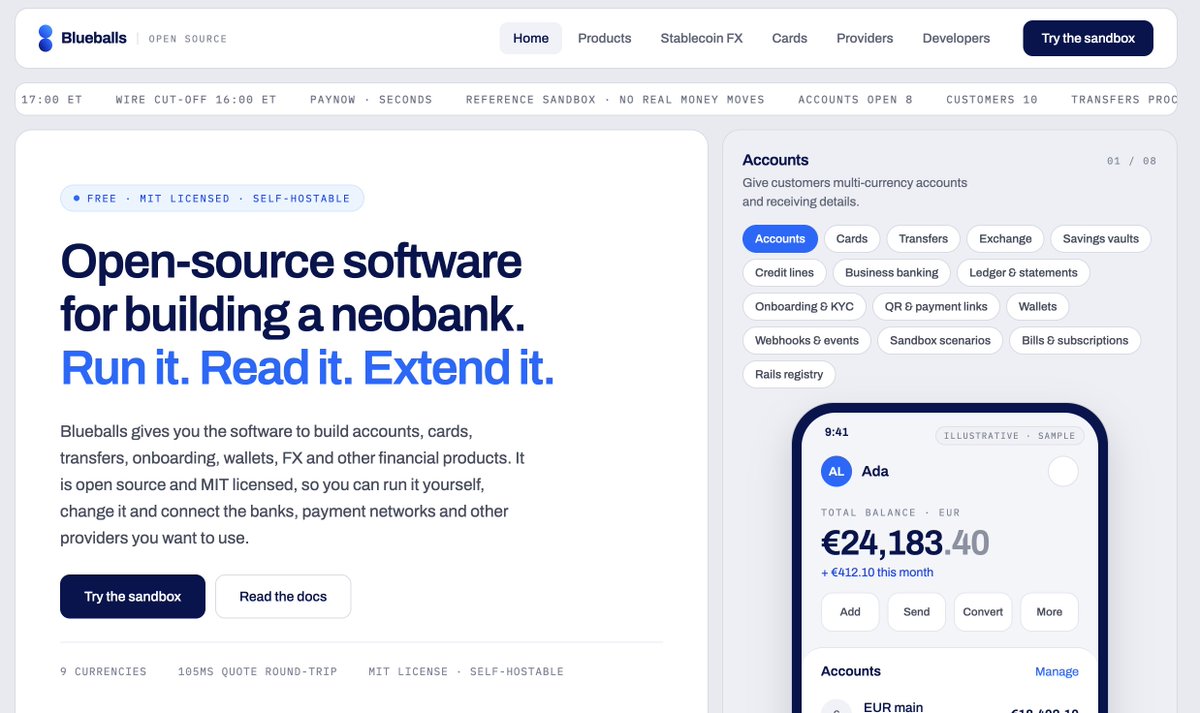1200x713 pixels.
Task: Click CUSTOMERS 10 in the ticker
Action: point(992,100)
